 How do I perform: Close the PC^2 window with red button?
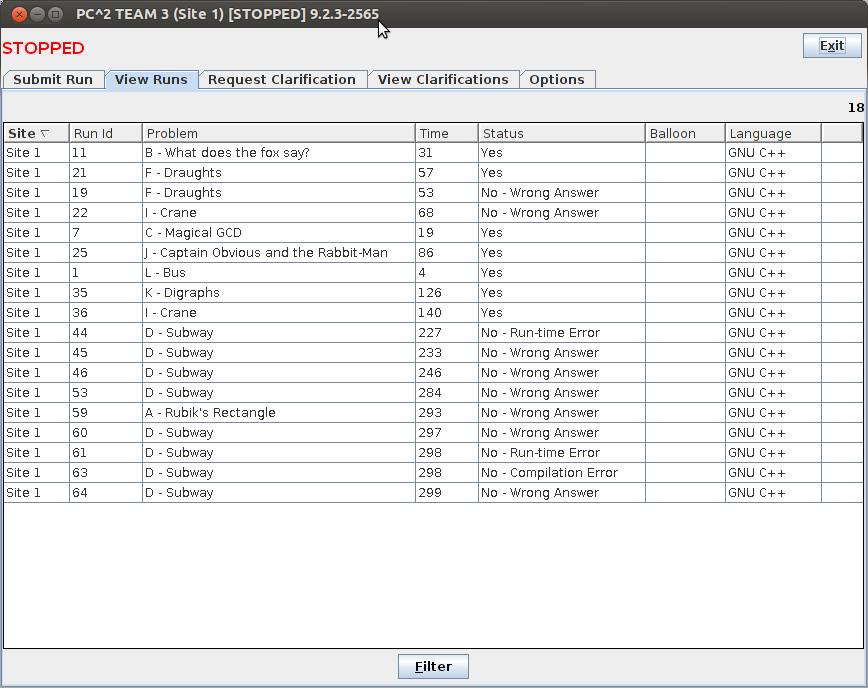[14, 14]
